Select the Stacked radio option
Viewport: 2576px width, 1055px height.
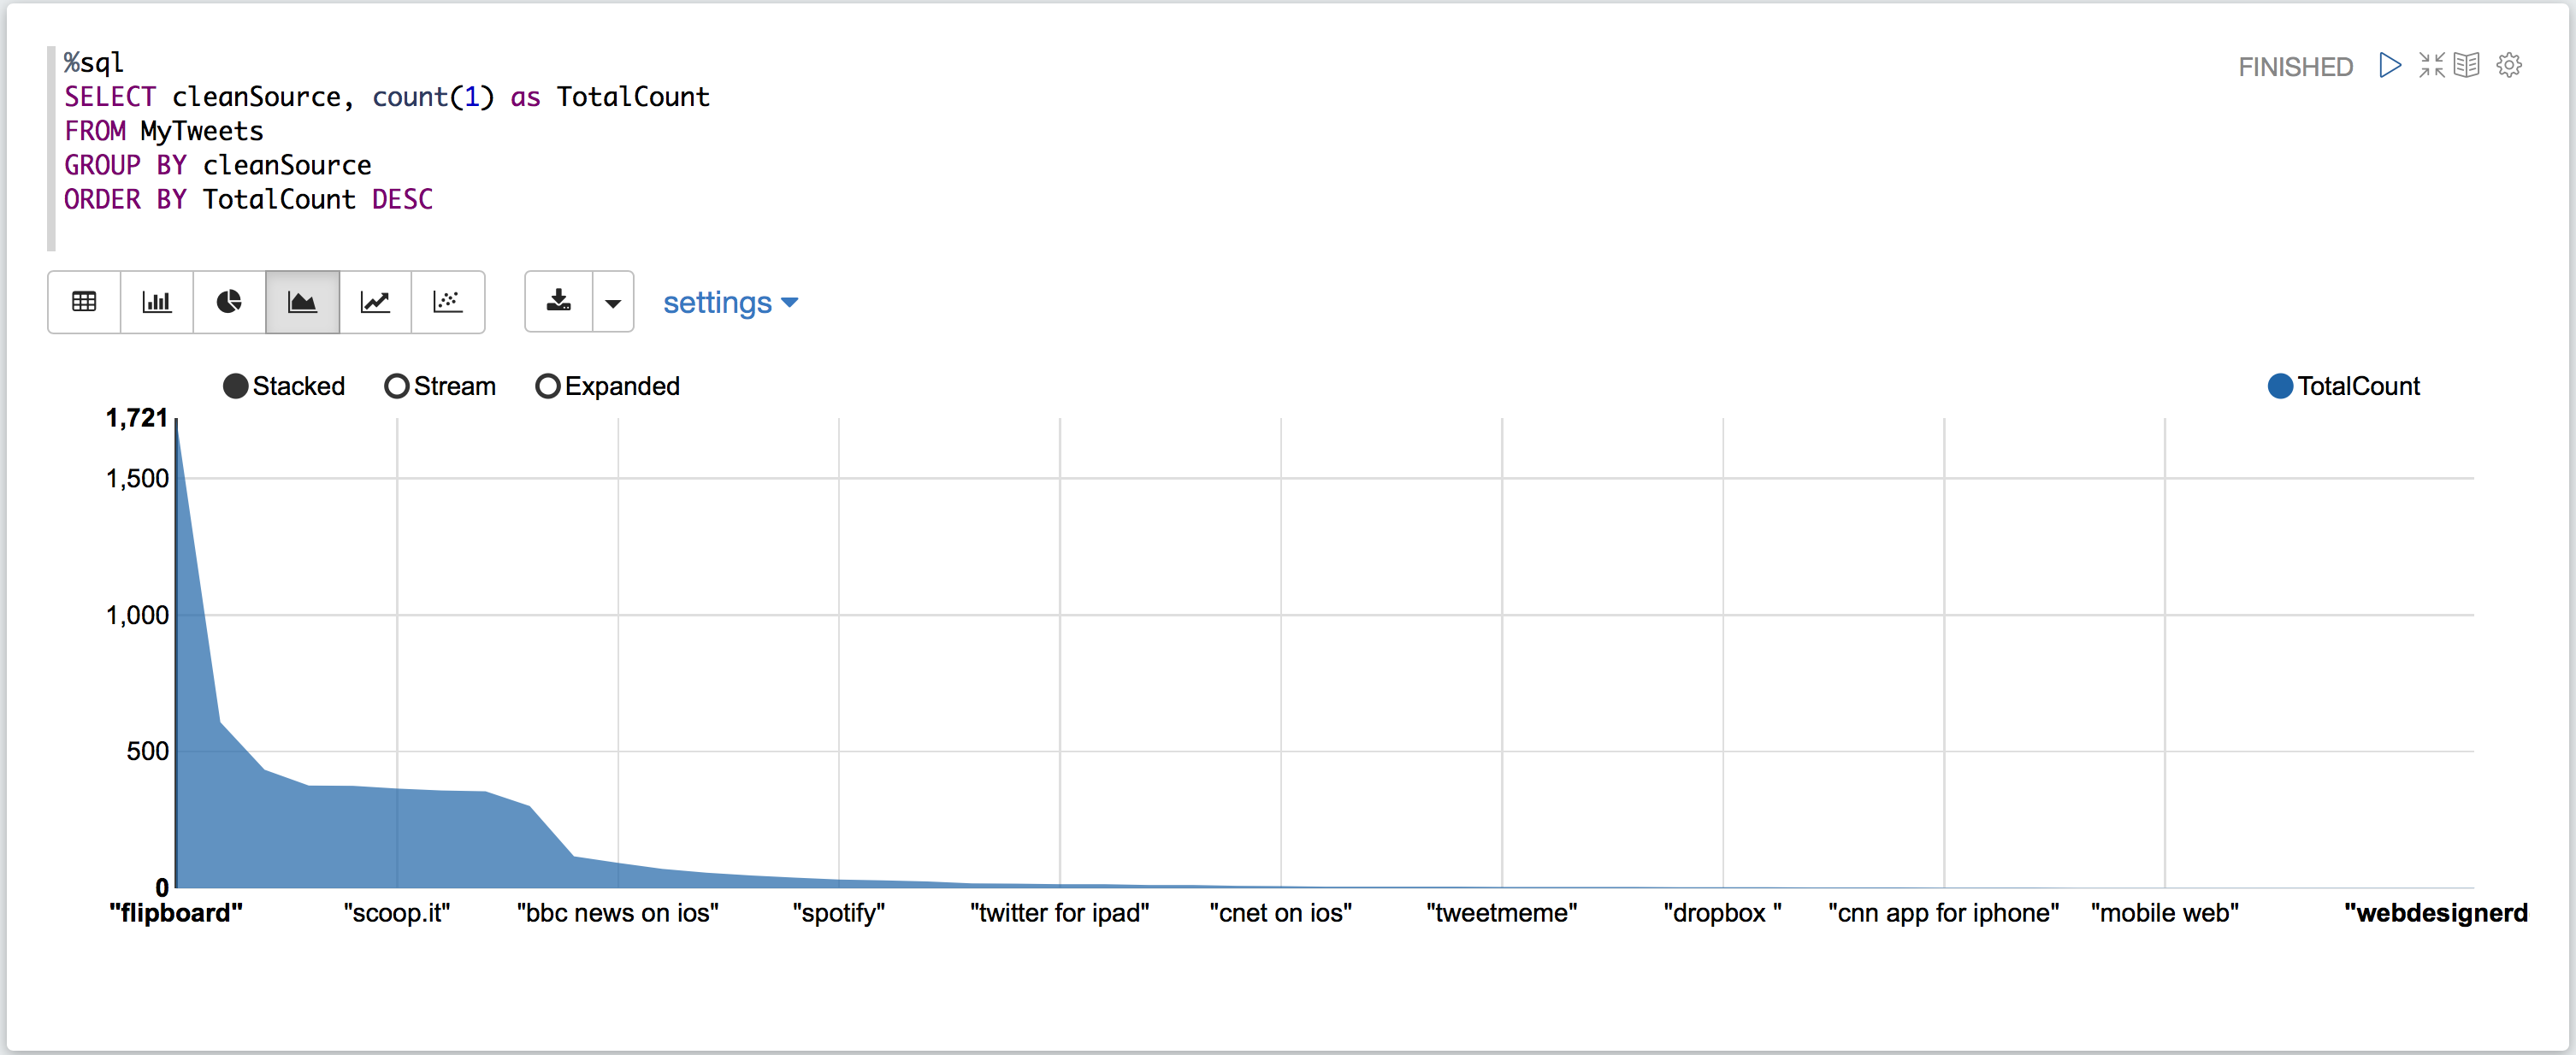236,386
